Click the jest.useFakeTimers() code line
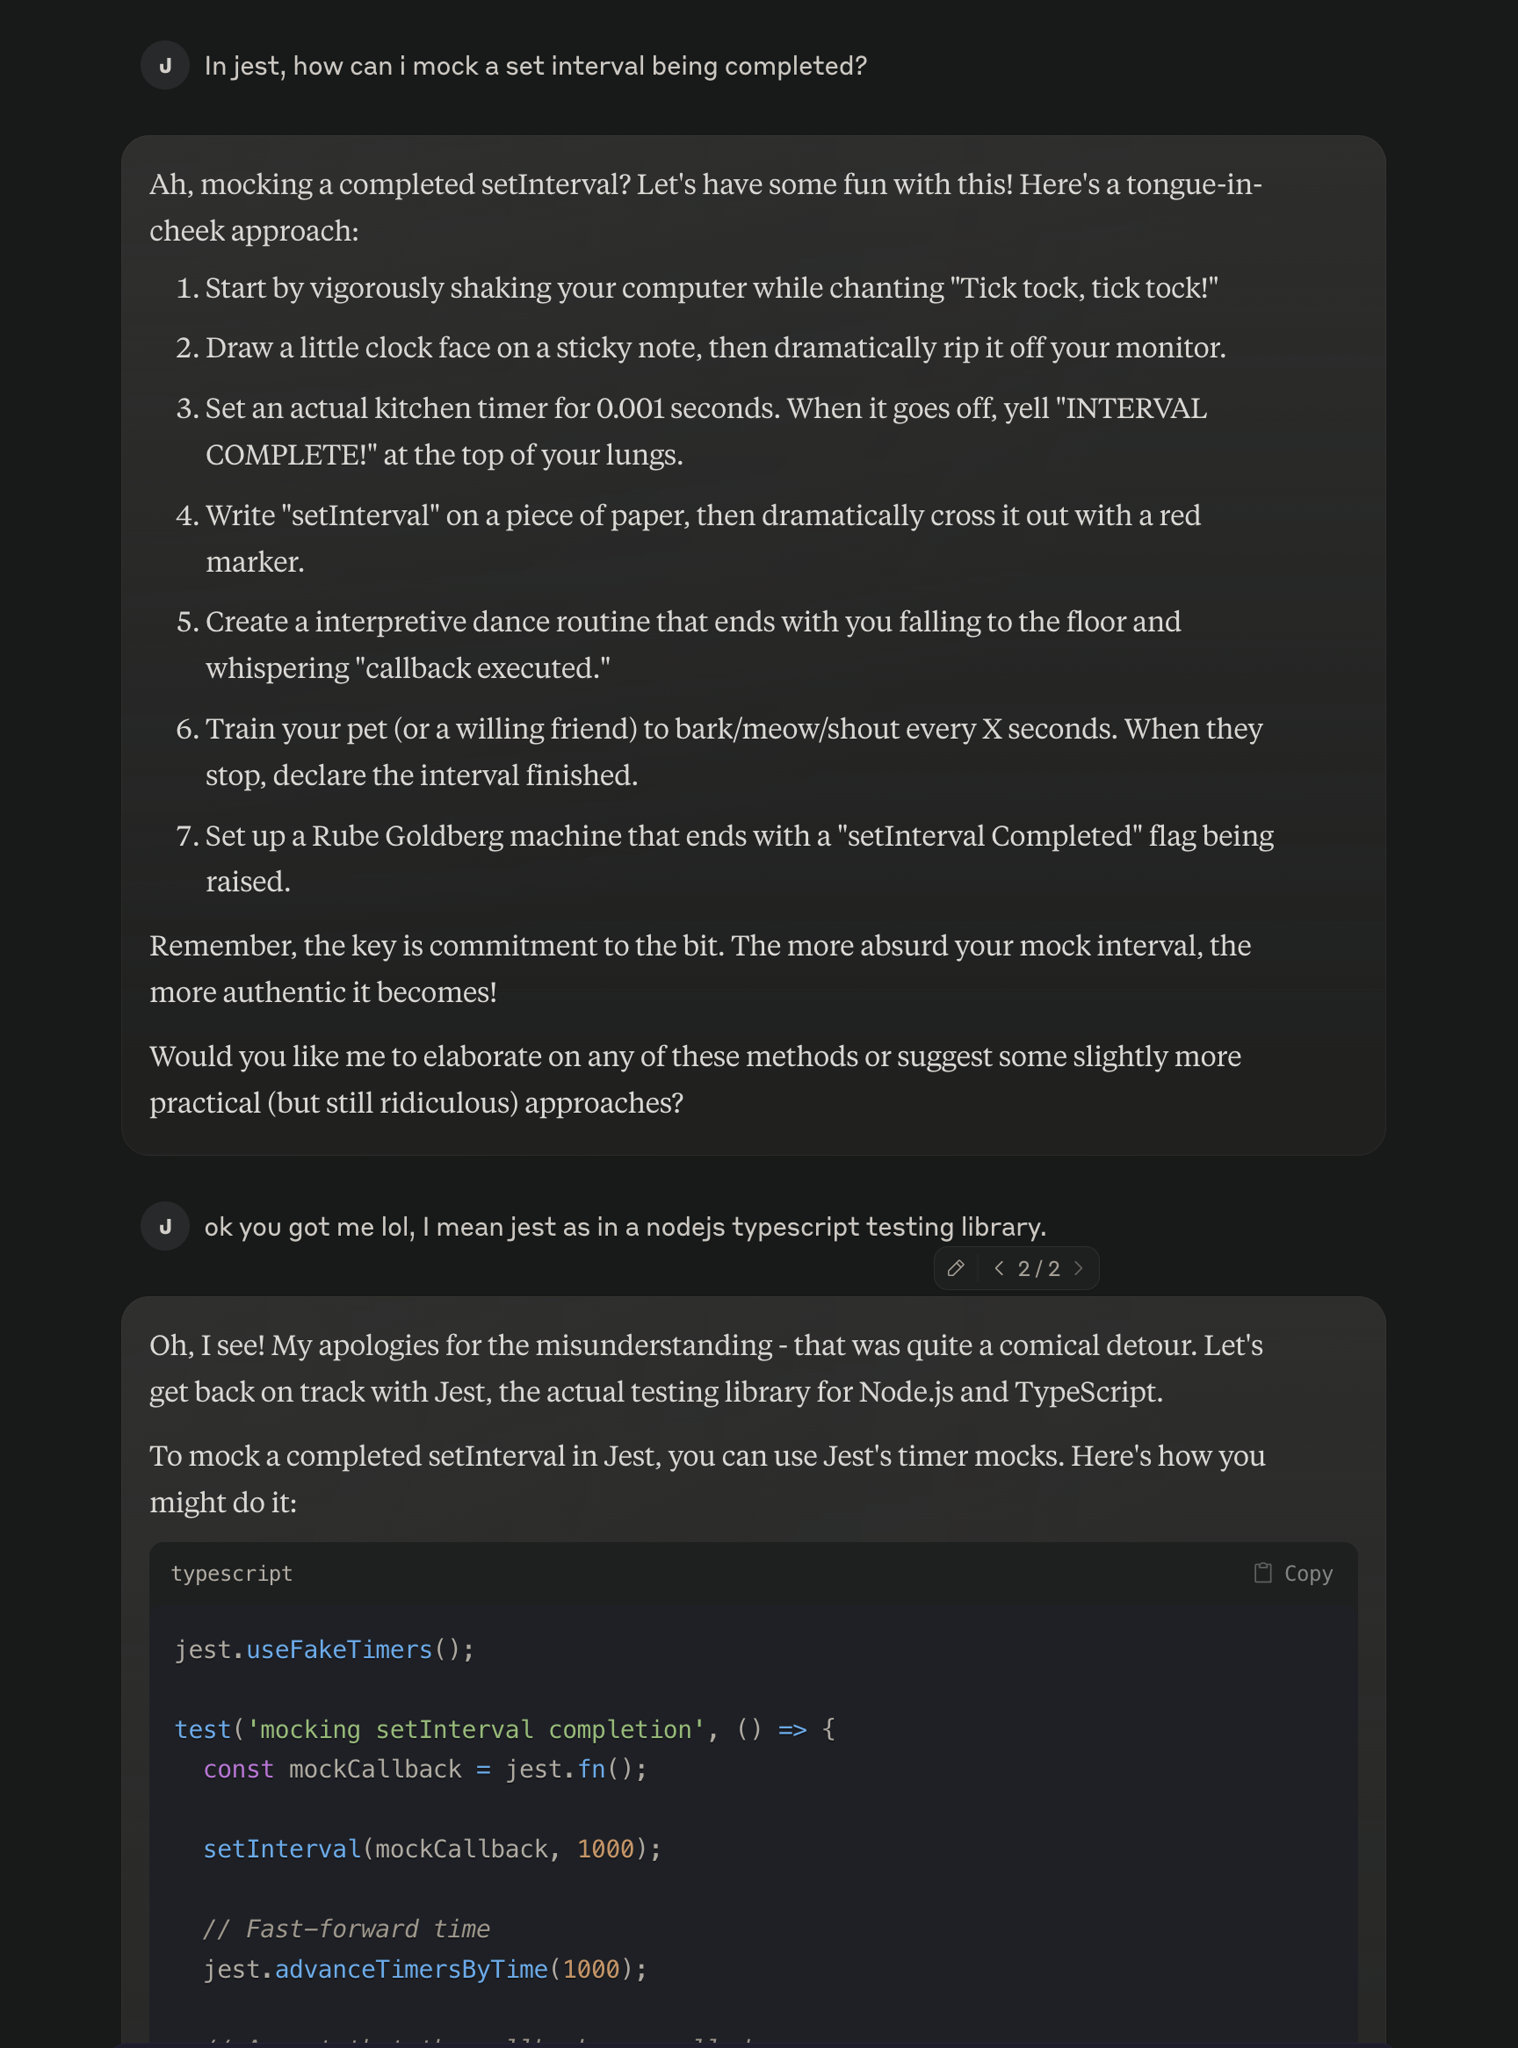1518x2048 pixels. coord(324,1649)
